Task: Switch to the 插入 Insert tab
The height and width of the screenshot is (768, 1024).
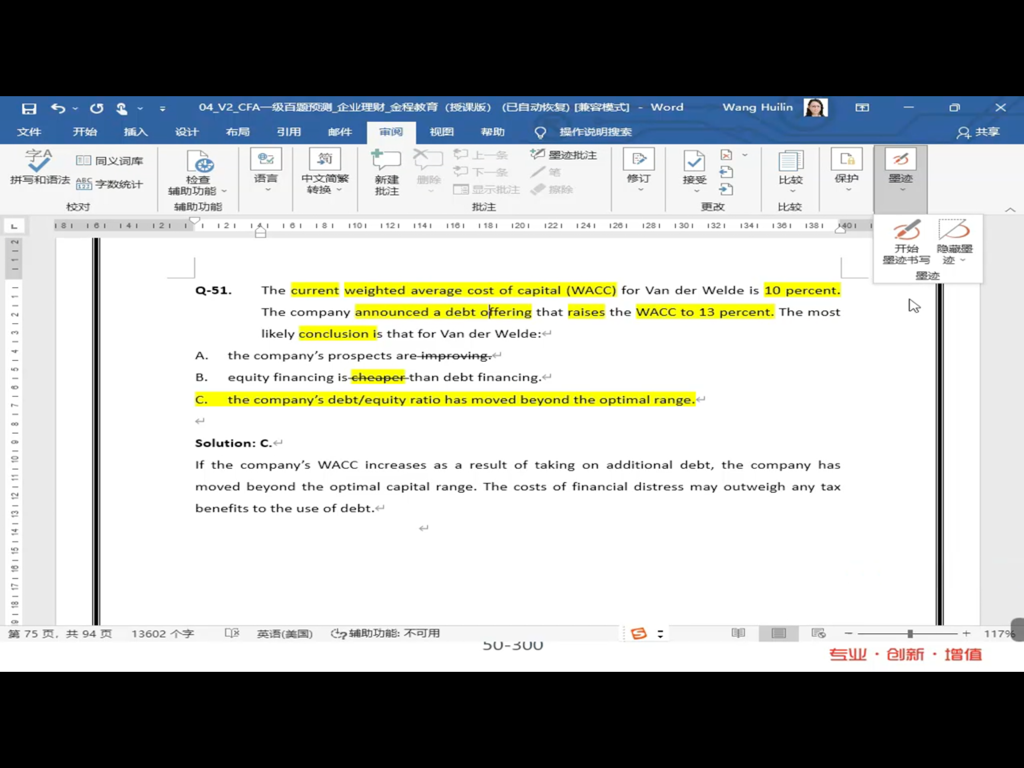Action: tap(136, 132)
